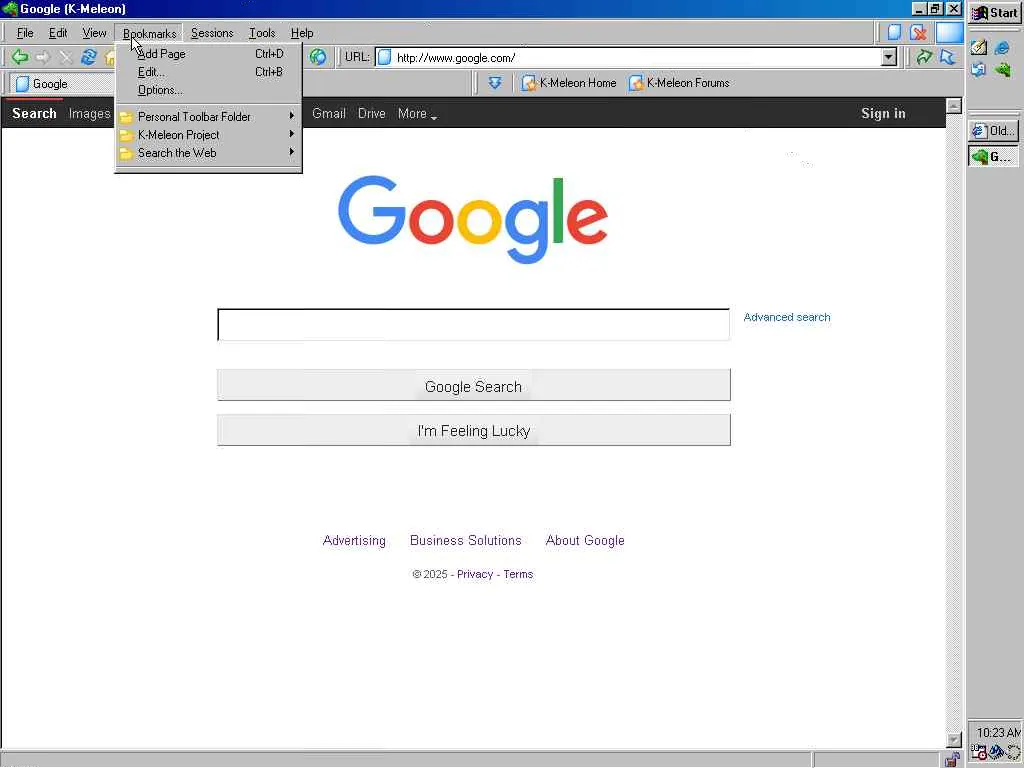Open the Sessions menu
The height and width of the screenshot is (768, 1024).
coord(212,33)
